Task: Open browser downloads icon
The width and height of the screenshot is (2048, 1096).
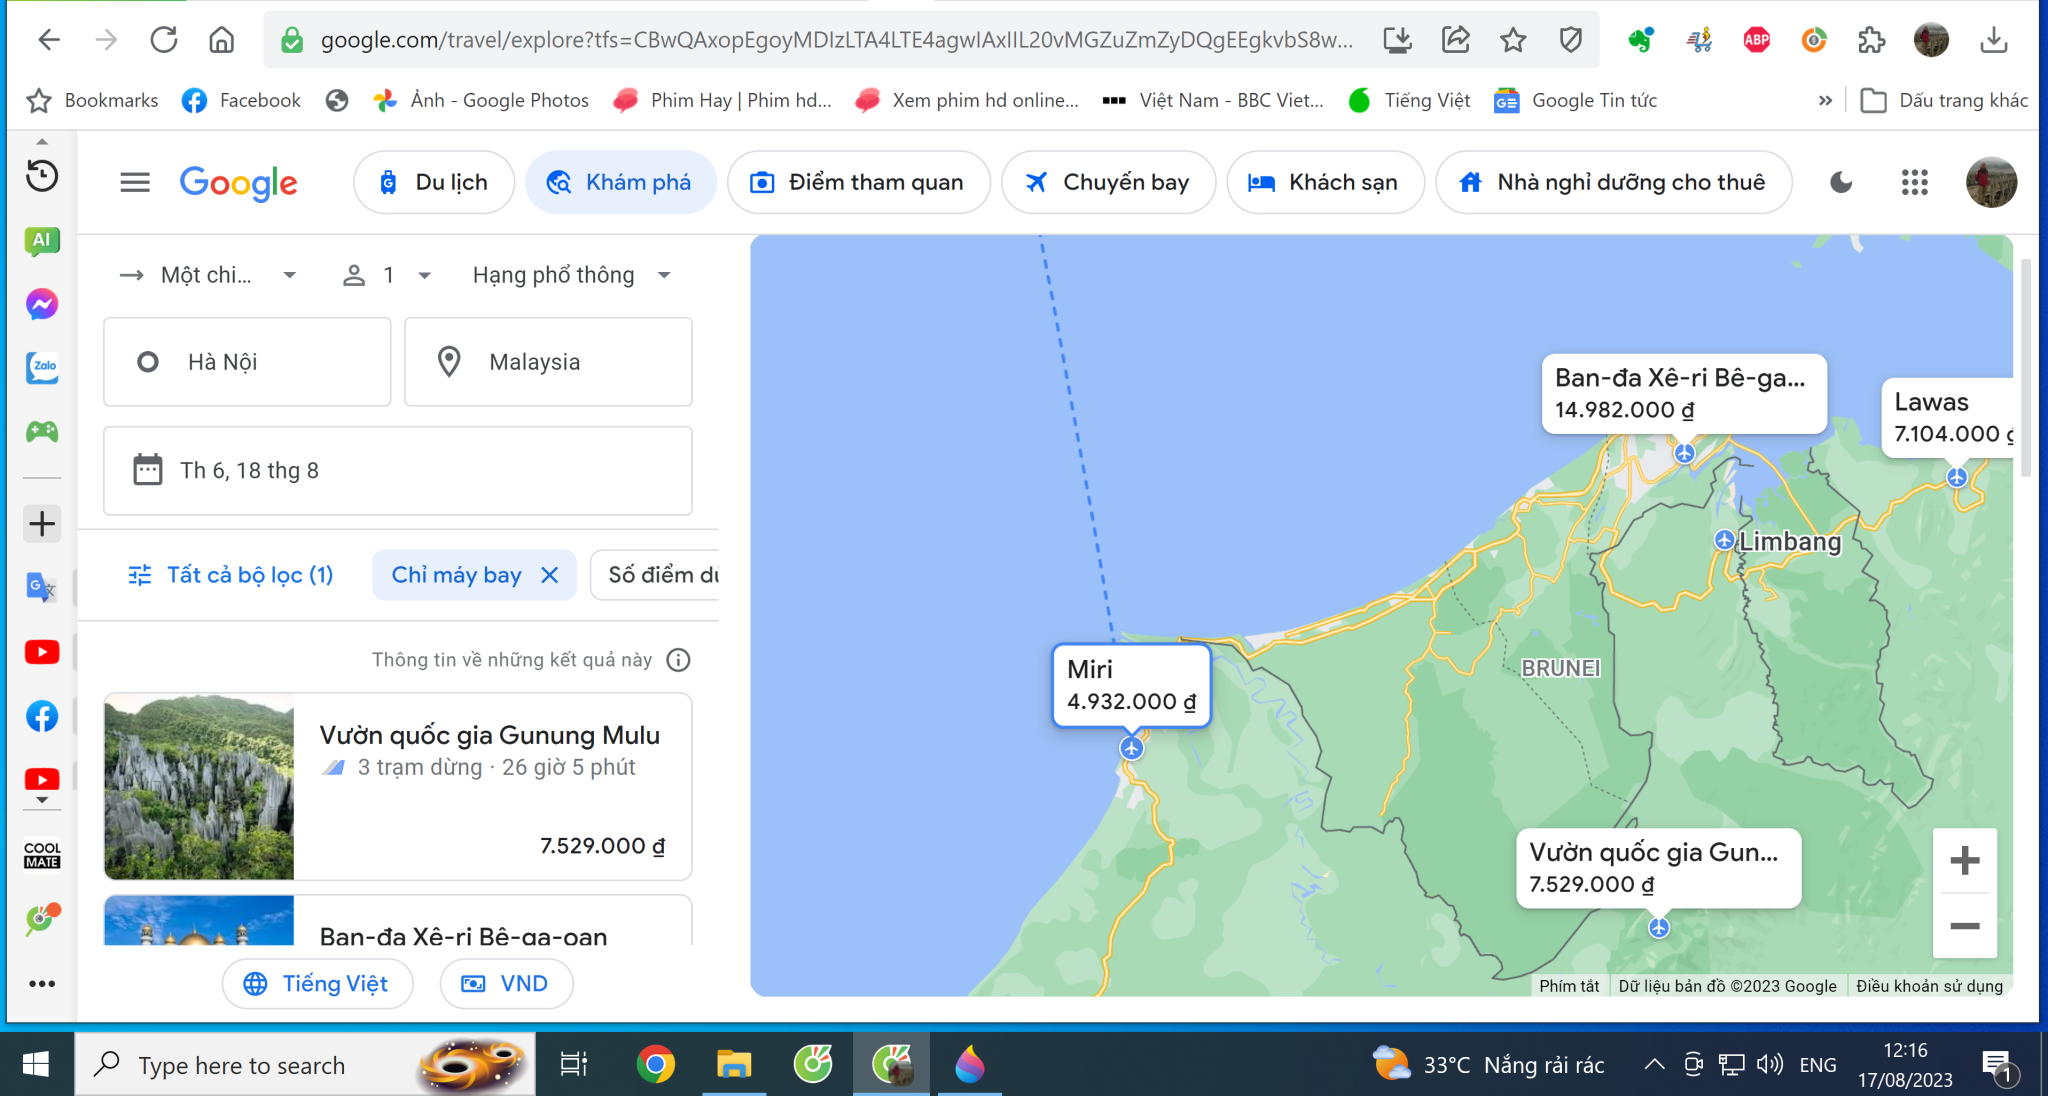Action: [1993, 40]
